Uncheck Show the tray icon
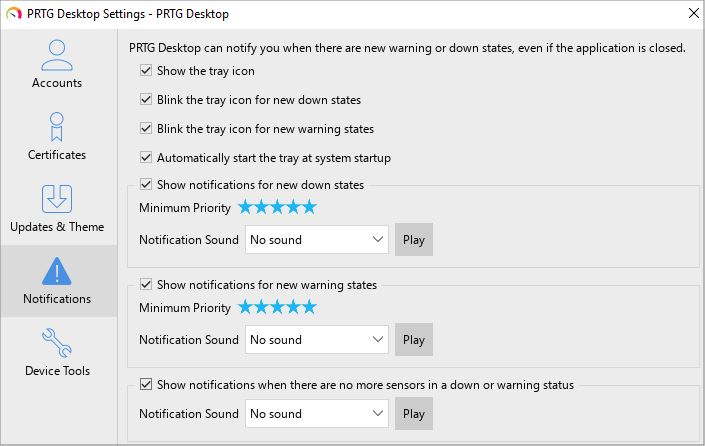 click(146, 70)
